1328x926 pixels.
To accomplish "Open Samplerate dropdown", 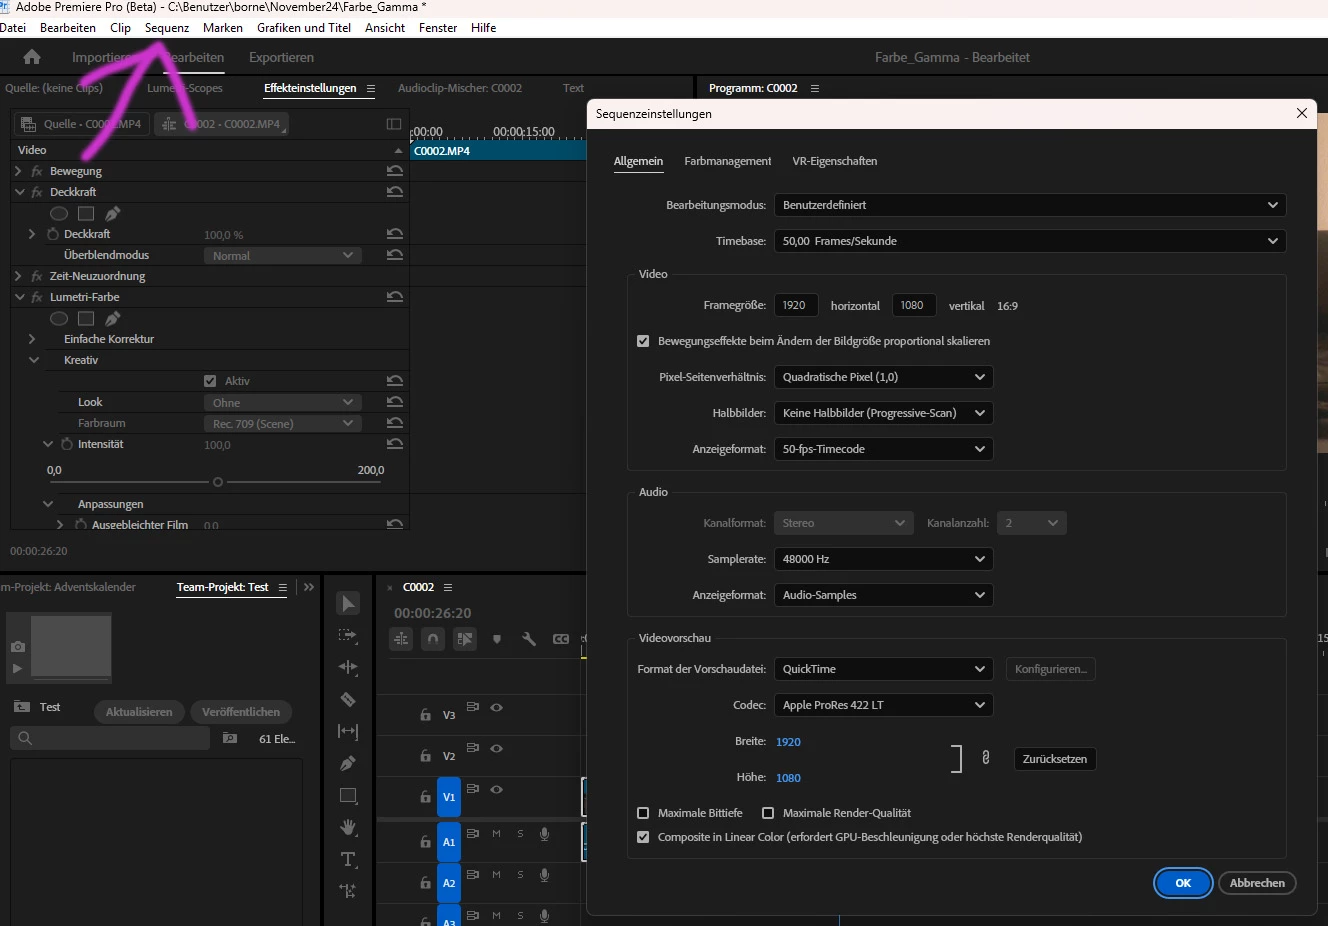I will pos(883,559).
